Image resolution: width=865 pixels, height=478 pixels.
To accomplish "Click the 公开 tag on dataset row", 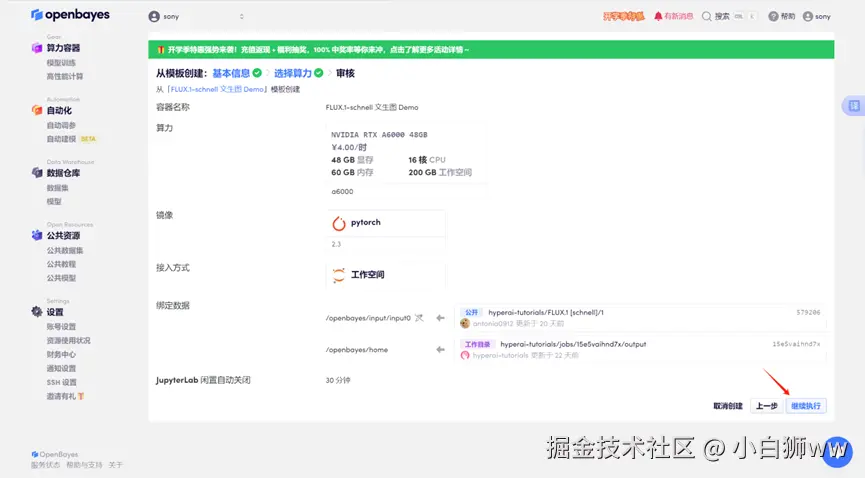I will tap(471, 312).
